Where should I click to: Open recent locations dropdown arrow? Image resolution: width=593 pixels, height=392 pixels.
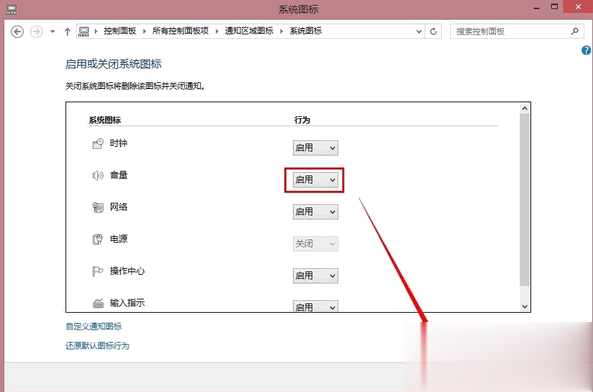[x=52, y=31]
